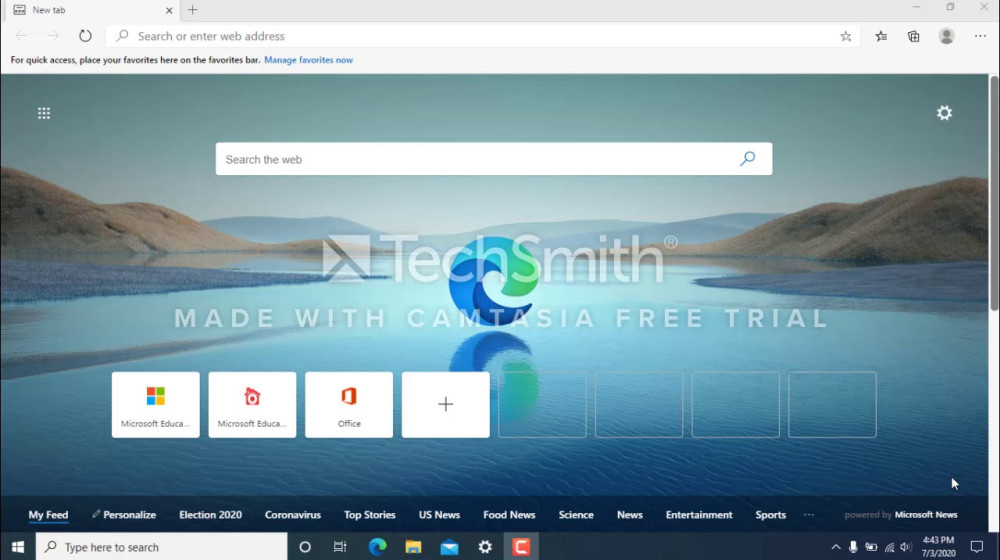Add a new quick link tile

[x=446, y=405]
